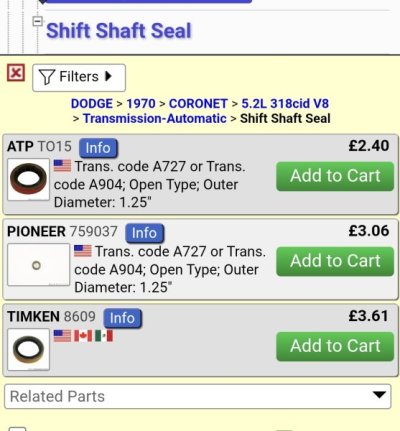This screenshot has width=400, height=431.
Task: Open the Shift Shaft Seal category link
Action: click(x=119, y=31)
